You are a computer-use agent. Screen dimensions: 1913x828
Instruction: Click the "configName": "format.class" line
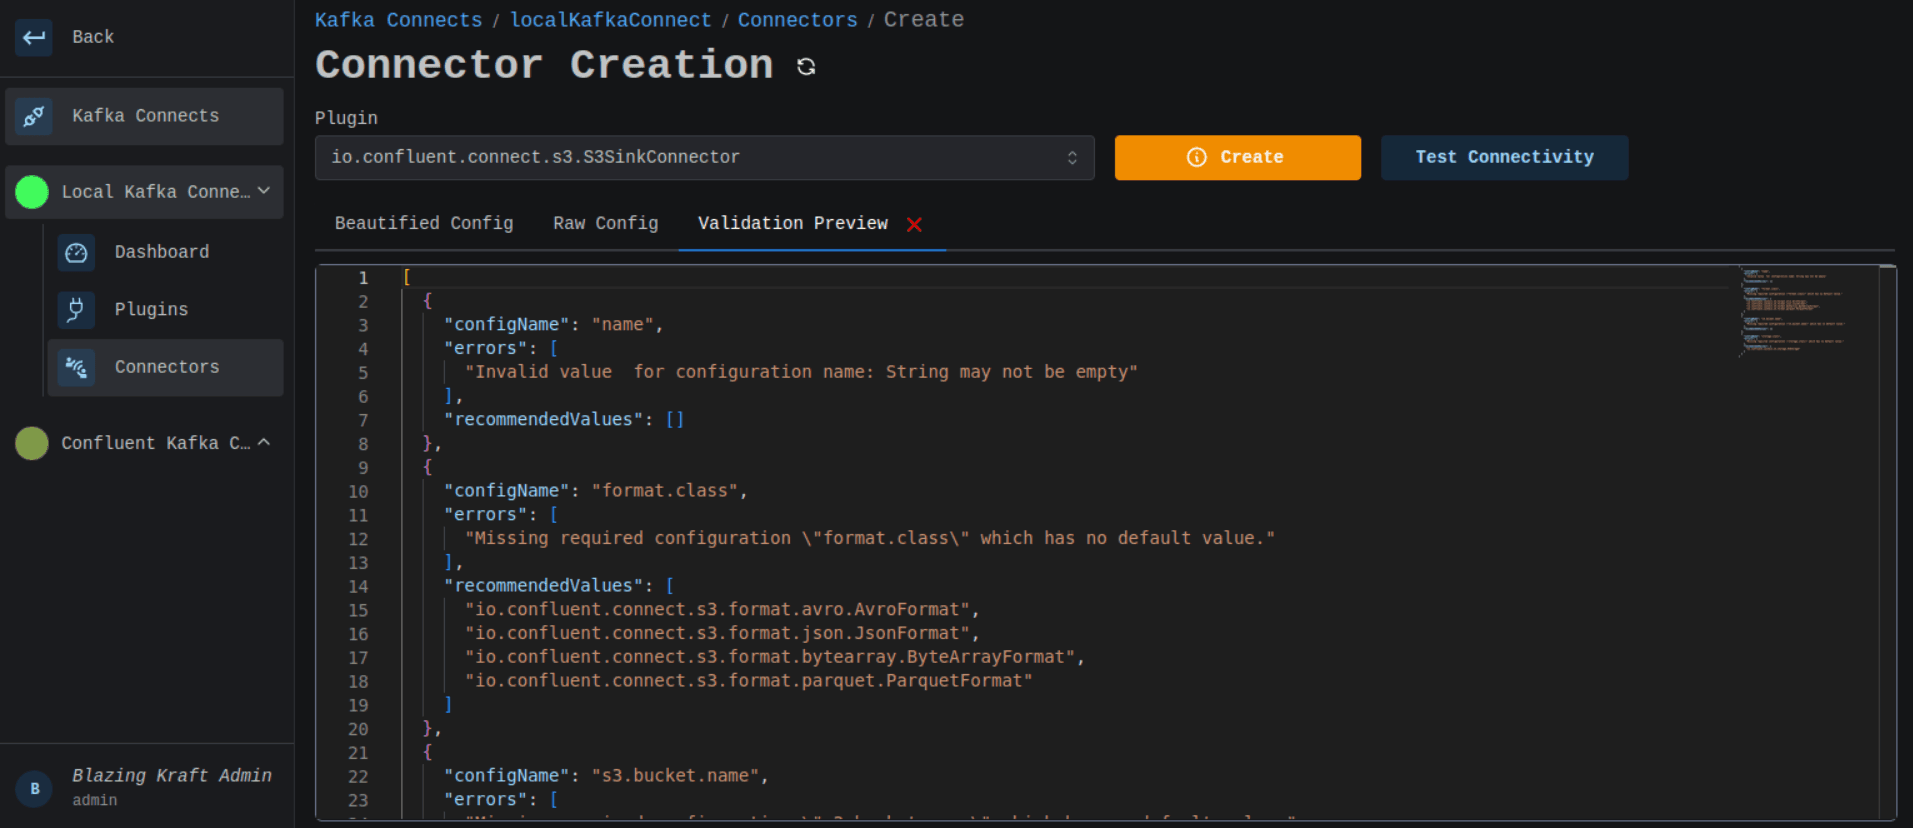596,491
